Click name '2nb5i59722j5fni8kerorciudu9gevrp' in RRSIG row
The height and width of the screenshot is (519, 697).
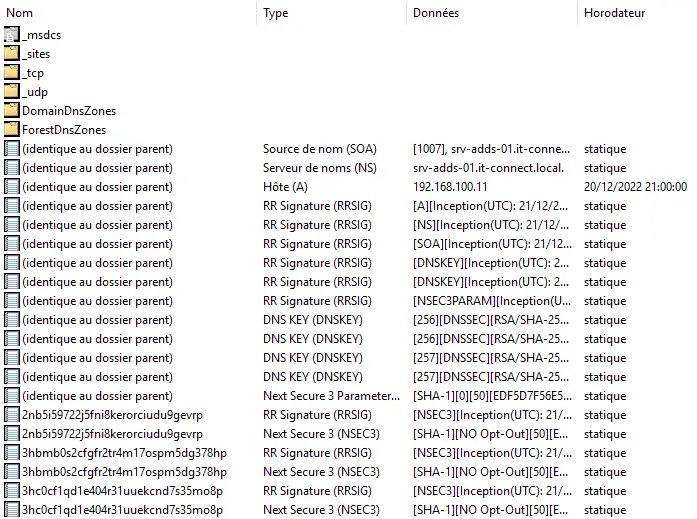pos(112,415)
